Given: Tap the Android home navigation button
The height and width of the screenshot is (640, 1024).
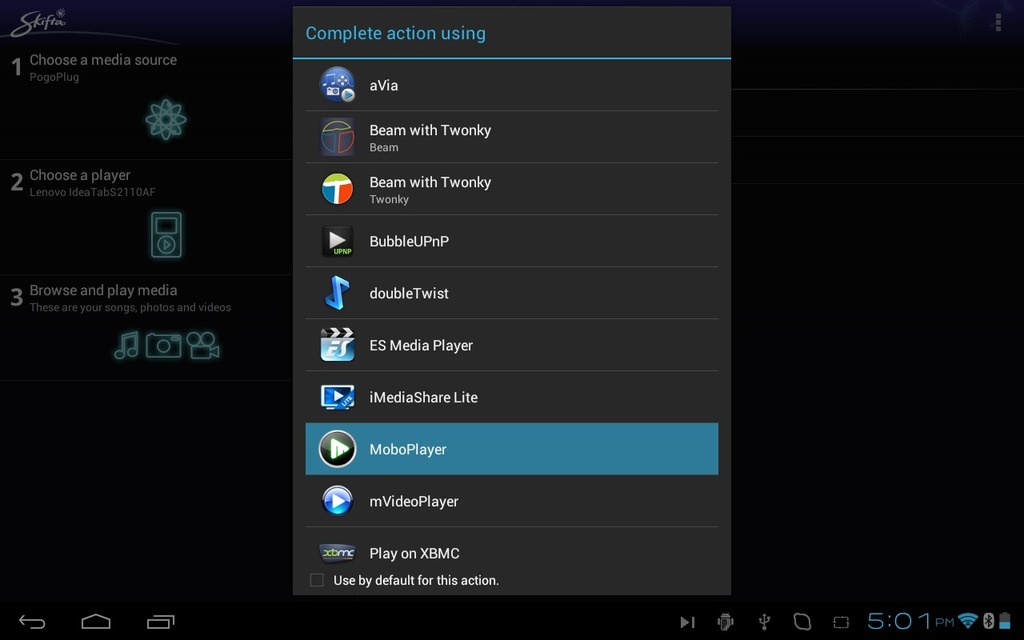Looking at the screenshot, I should (x=96, y=622).
